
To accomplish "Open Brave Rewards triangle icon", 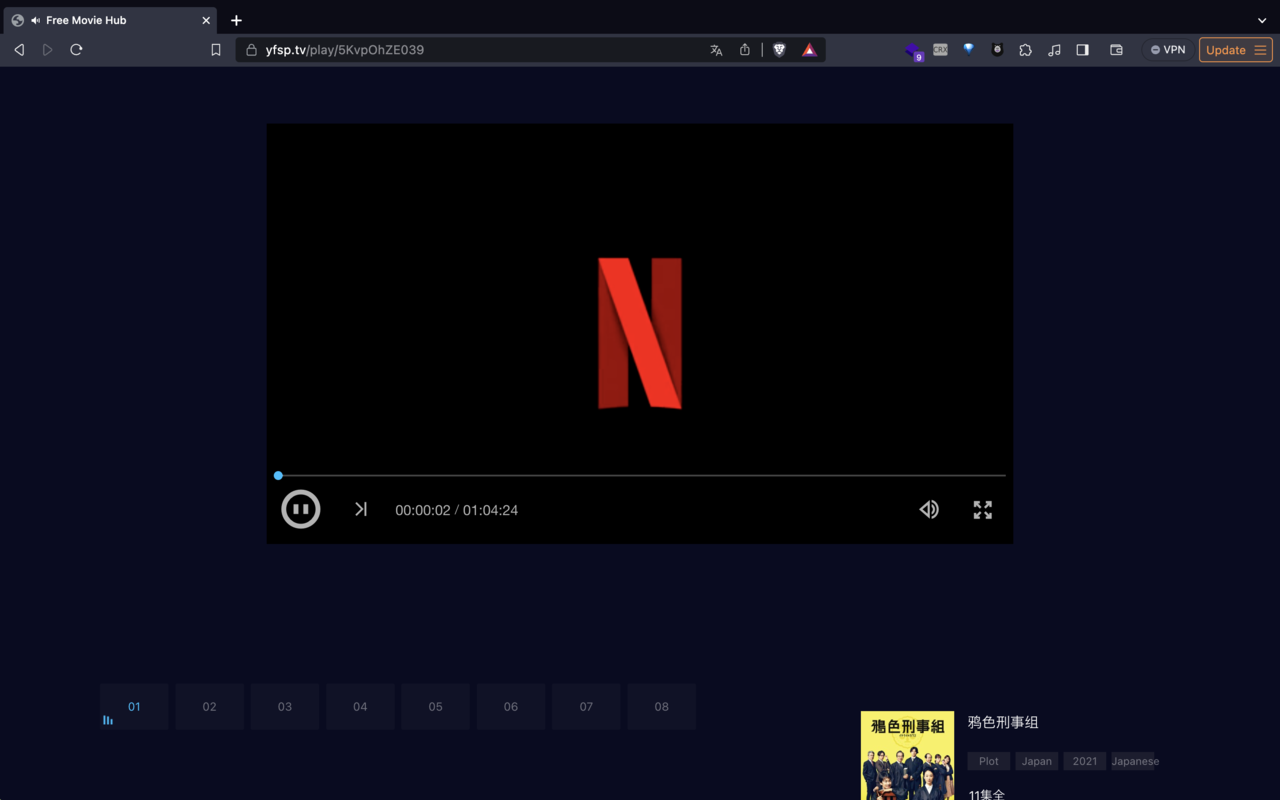I will pos(809,50).
